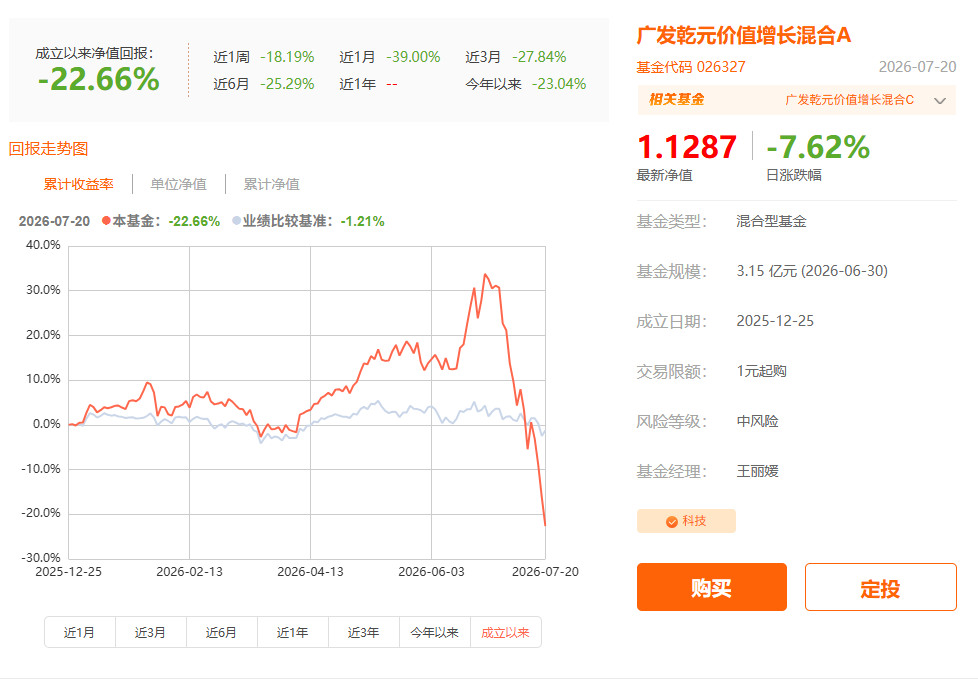Image resolution: width=978 pixels, height=679 pixels.
Task: Click the -22.66% since-inception return value
Action: (x=99, y=79)
